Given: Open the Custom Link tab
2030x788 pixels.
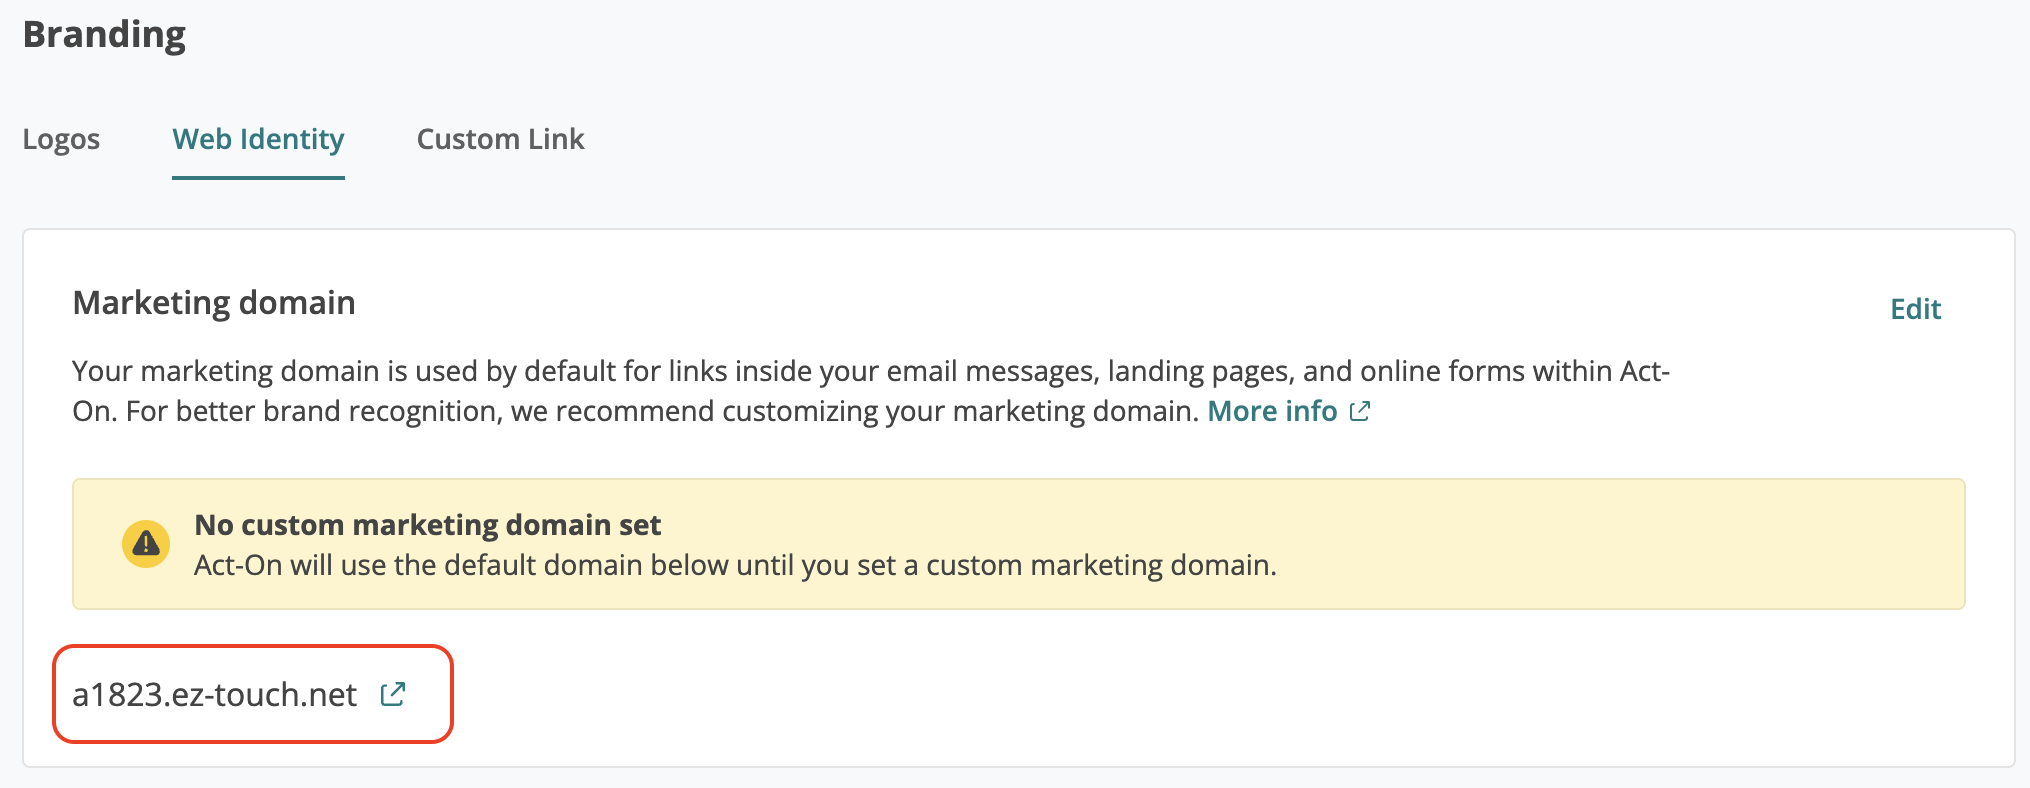Looking at the screenshot, I should pos(500,139).
